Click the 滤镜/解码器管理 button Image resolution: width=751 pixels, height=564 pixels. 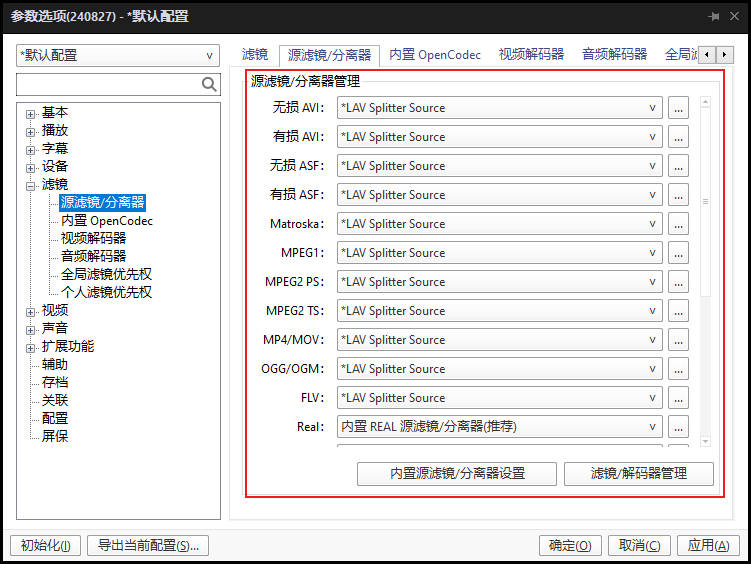[x=639, y=474]
